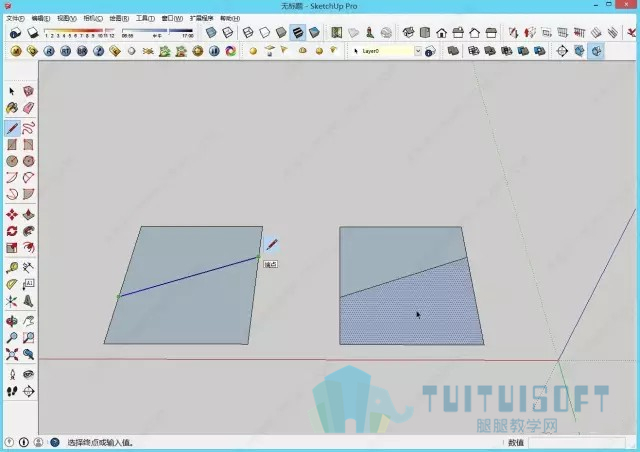
Task: Click the measurements value input box
Action: tap(576, 443)
